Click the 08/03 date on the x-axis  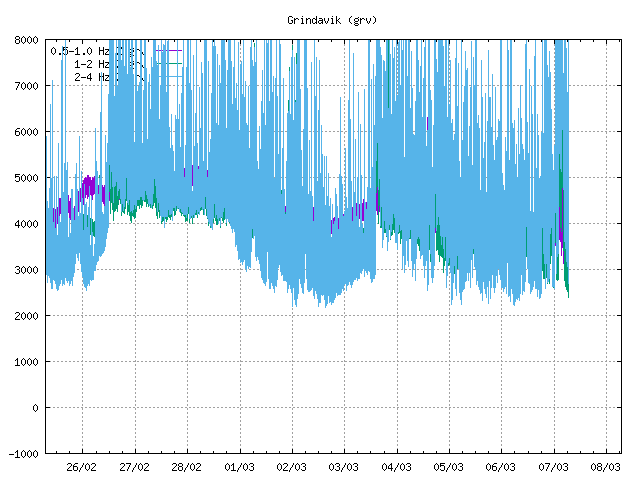(x=606, y=467)
